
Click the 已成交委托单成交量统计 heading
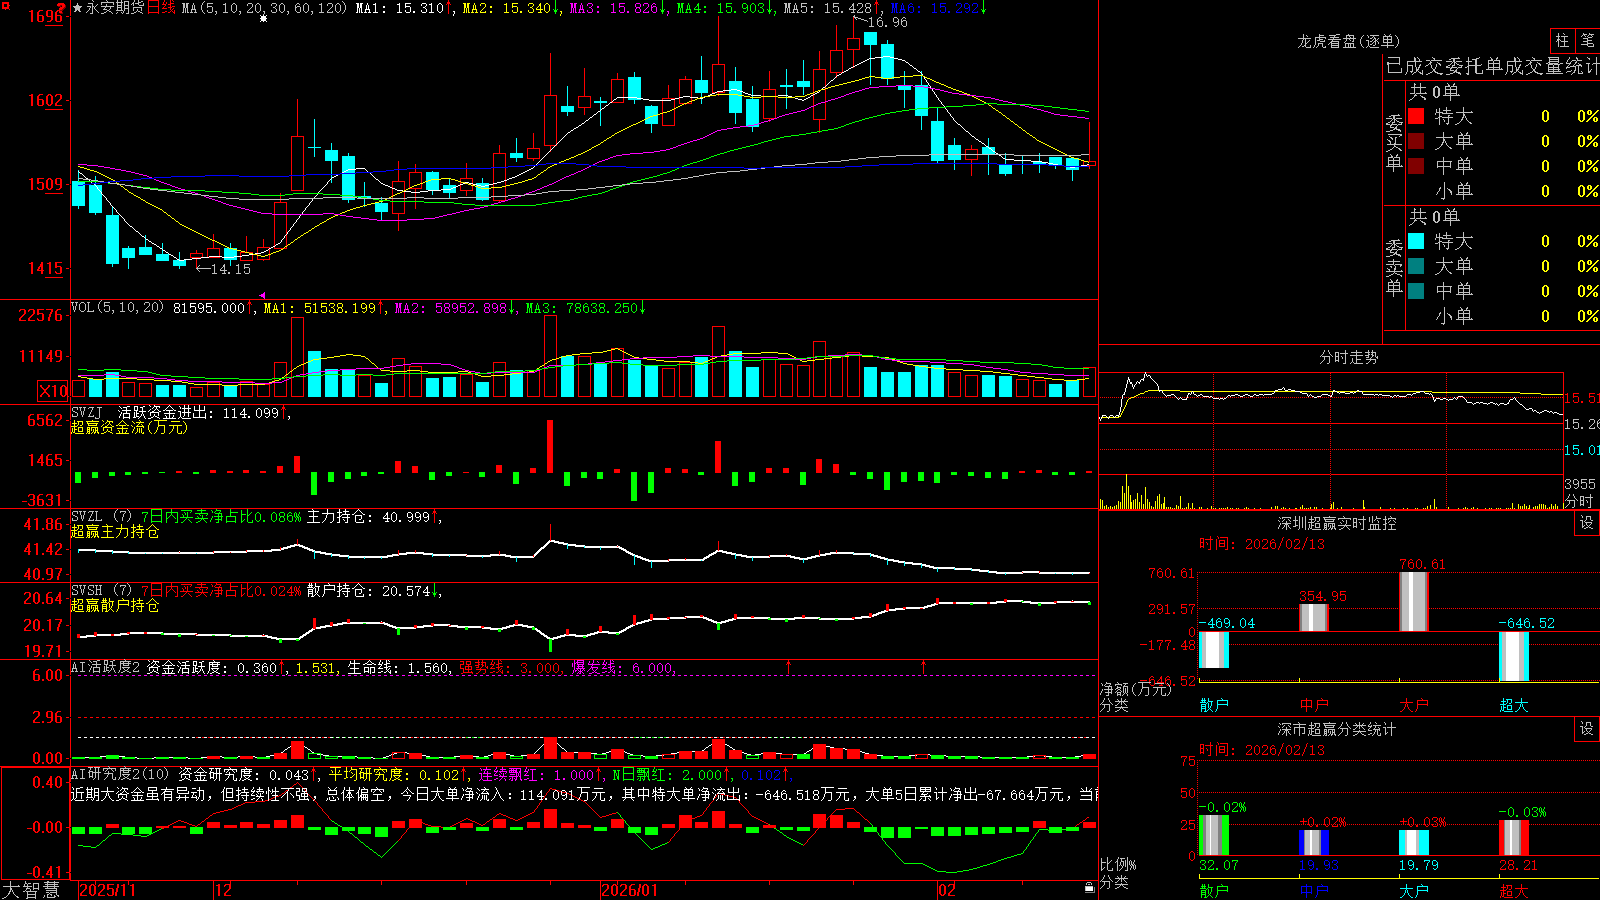coord(1492,66)
